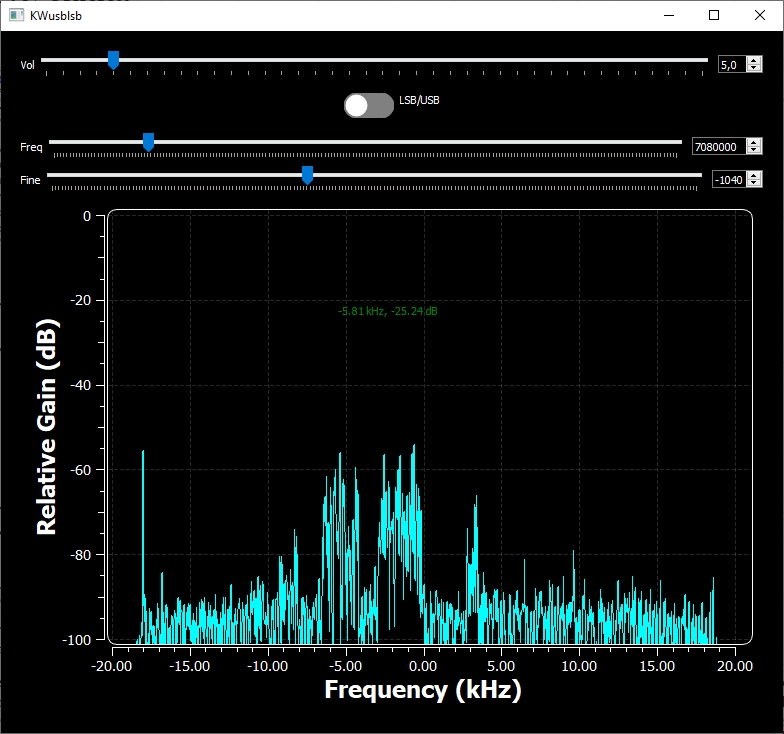Decrease volume with the Vol down arrow
The height and width of the screenshot is (734, 784).
tap(755, 69)
